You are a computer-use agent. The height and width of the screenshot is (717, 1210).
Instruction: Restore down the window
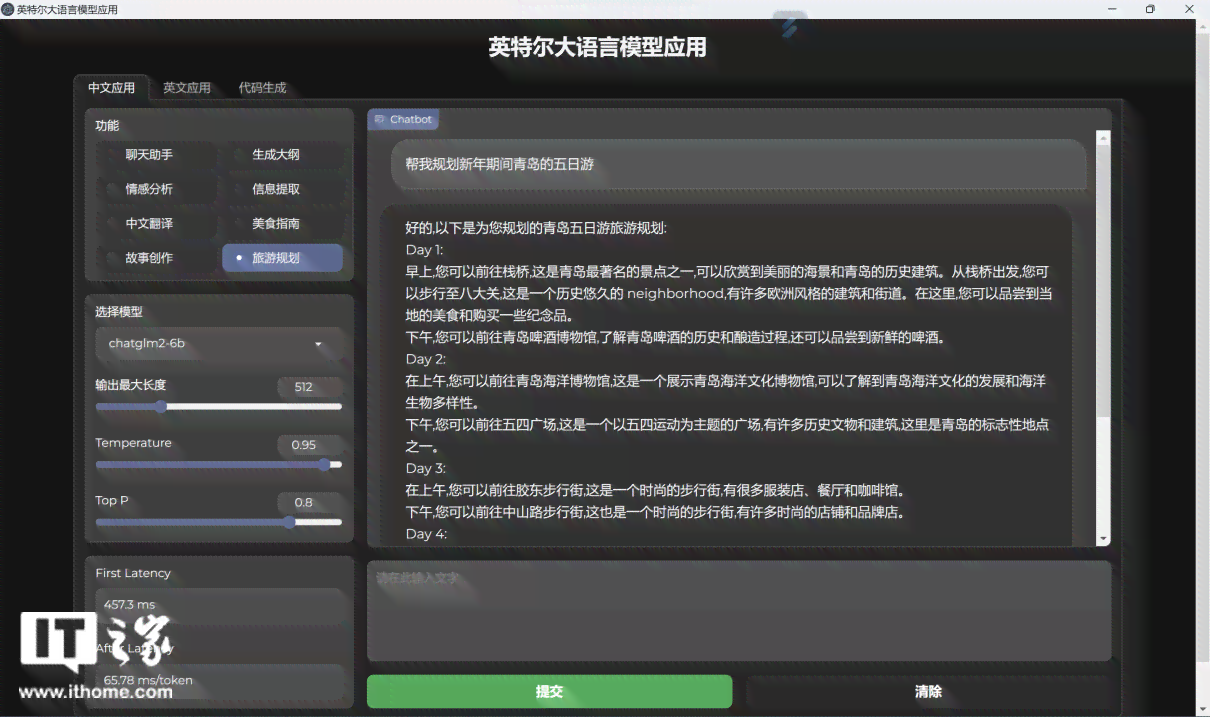pos(1150,9)
